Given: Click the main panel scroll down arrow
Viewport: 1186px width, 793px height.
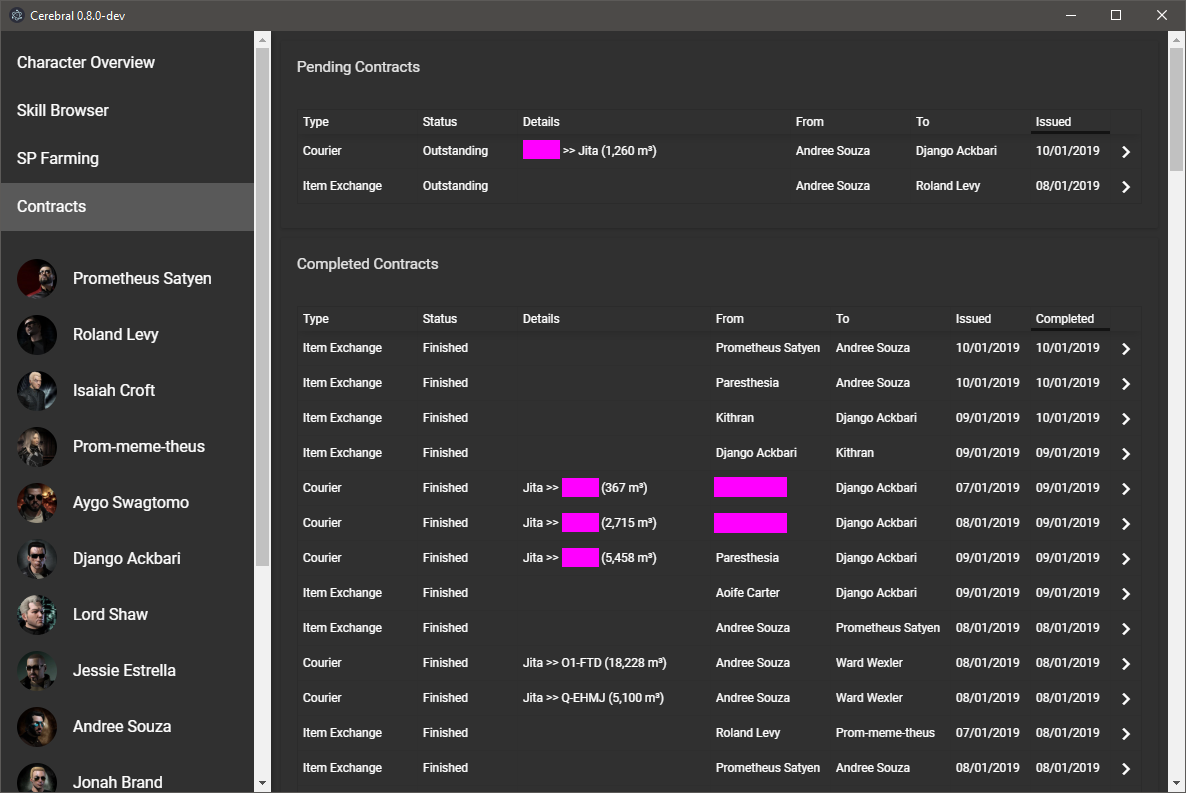Looking at the screenshot, I should [x=1176, y=783].
